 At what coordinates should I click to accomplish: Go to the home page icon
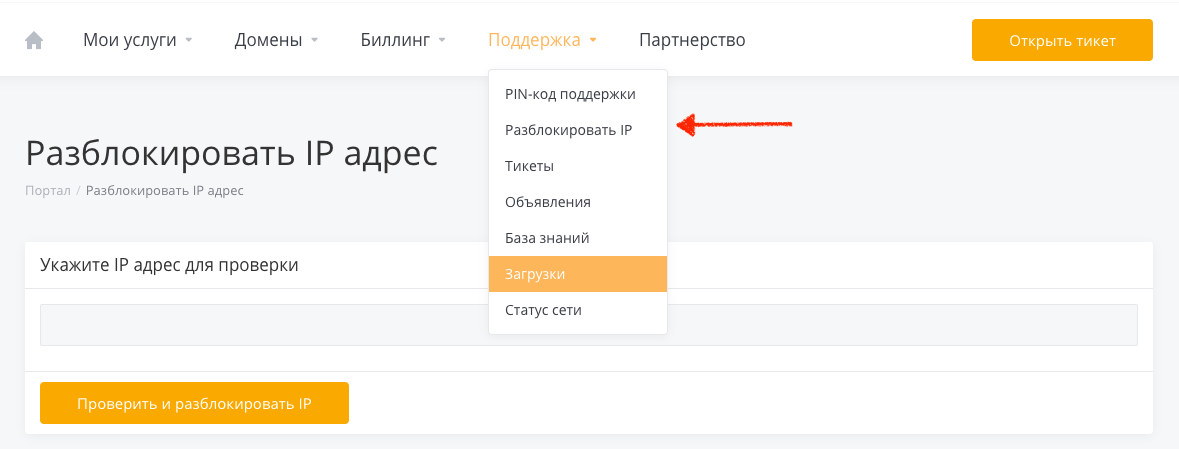34,40
